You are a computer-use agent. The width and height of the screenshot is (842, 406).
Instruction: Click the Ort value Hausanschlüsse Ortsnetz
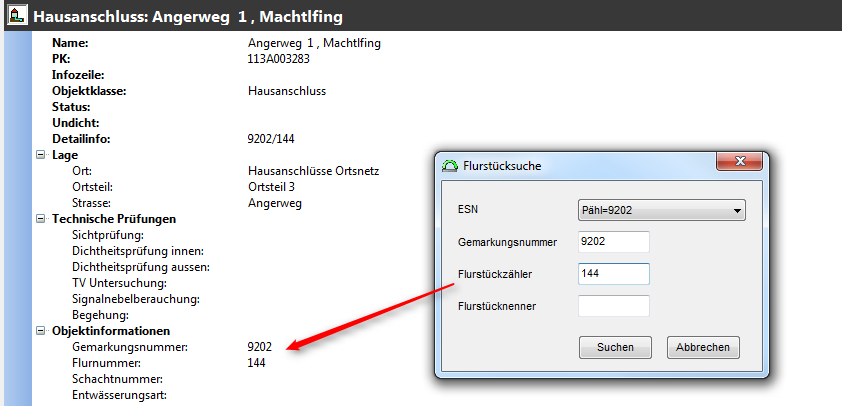(x=314, y=171)
